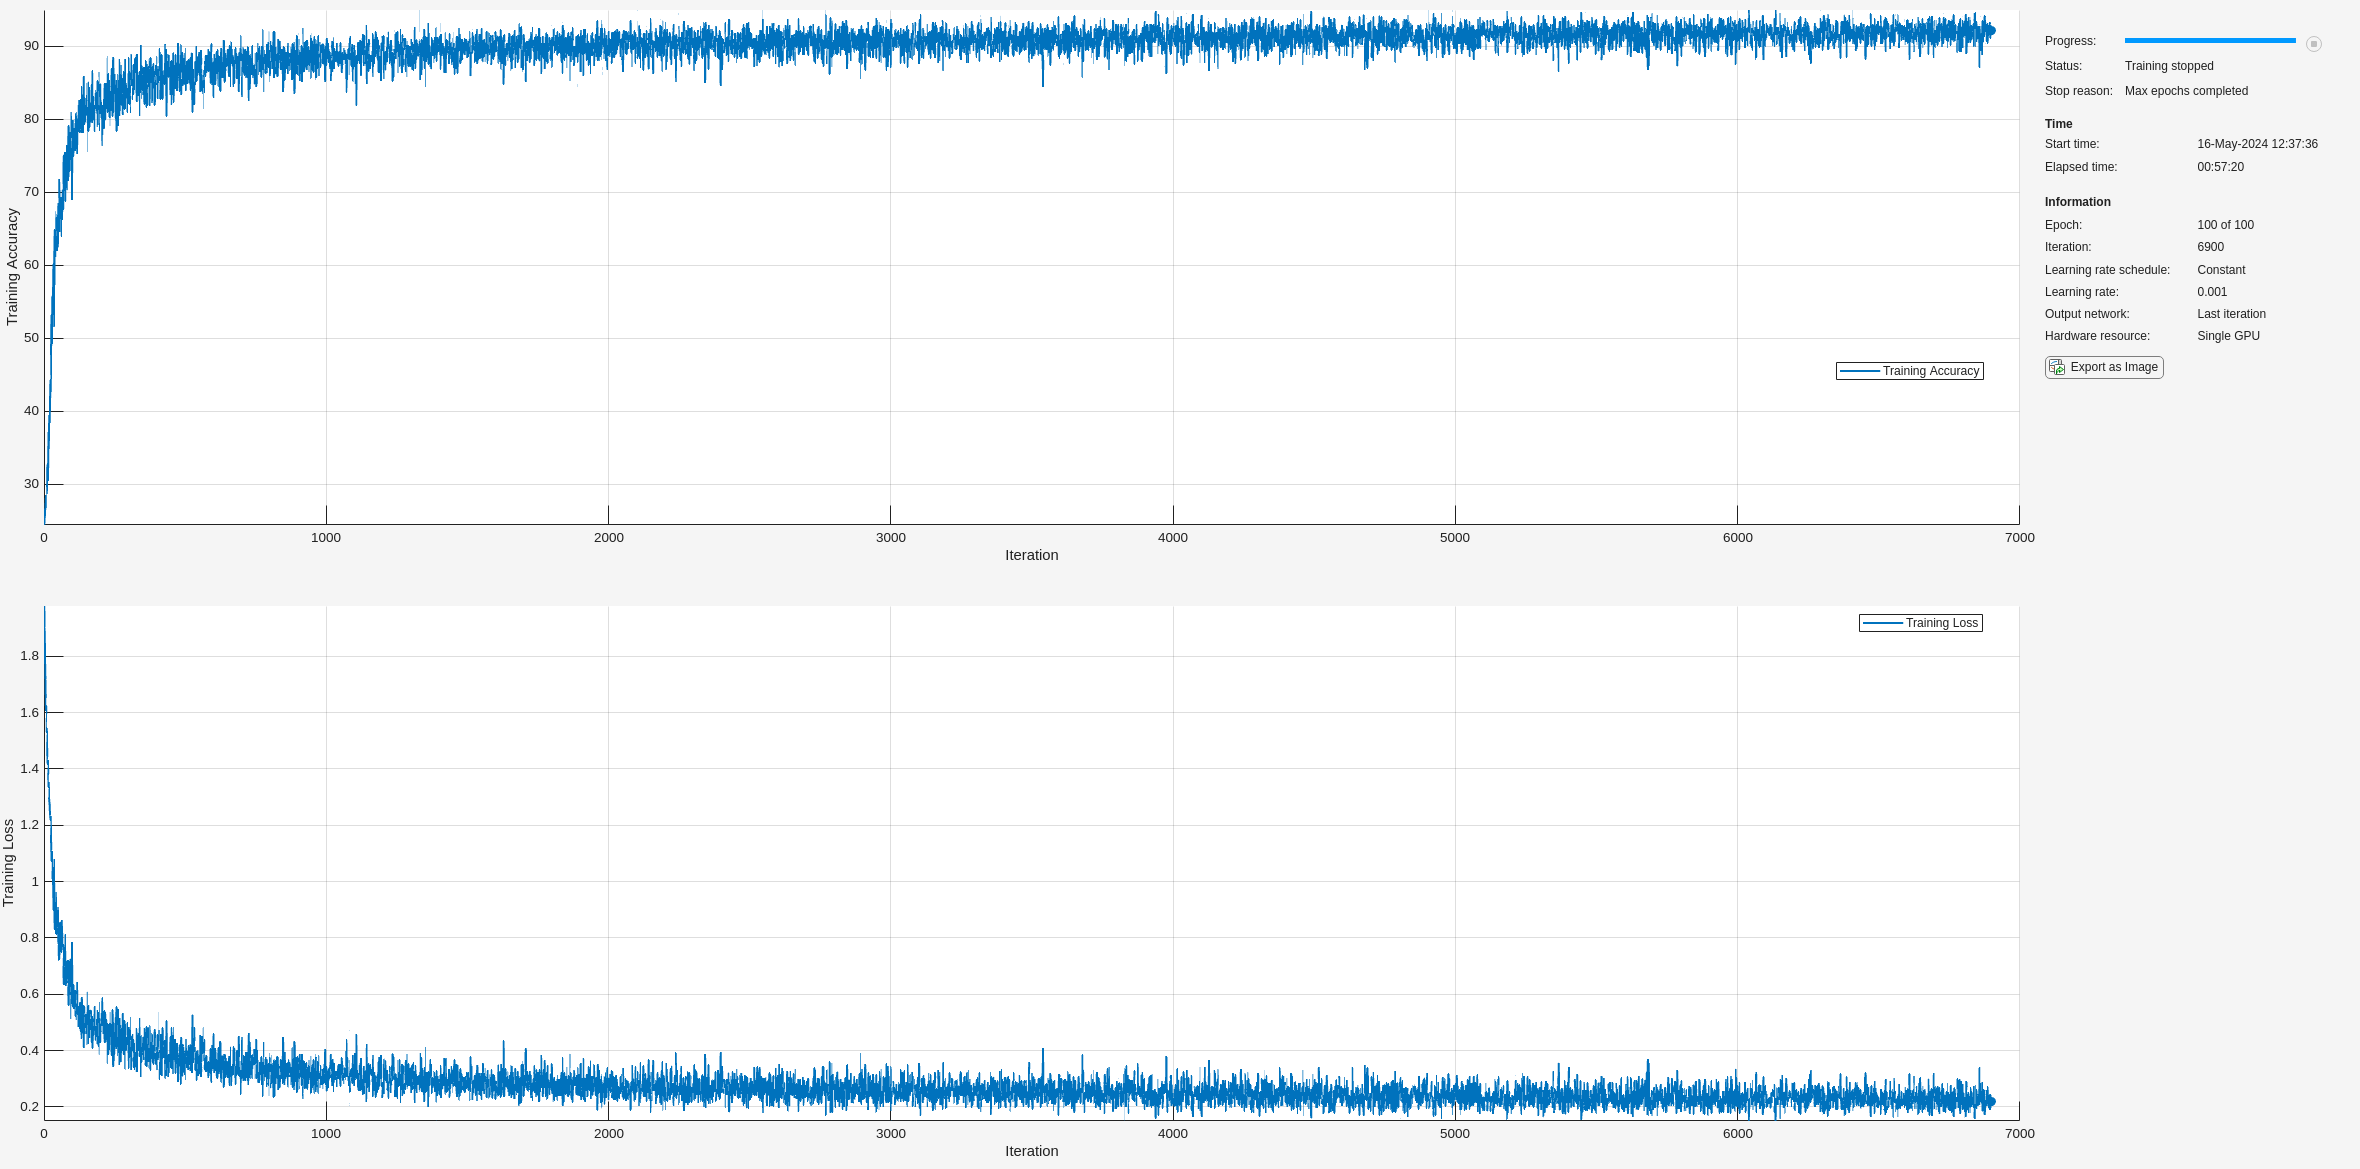The width and height of the screenshot is (2360, 1169).
Task: Click the 'Constant' learning rate schedule value
Action: (2220, 270)
